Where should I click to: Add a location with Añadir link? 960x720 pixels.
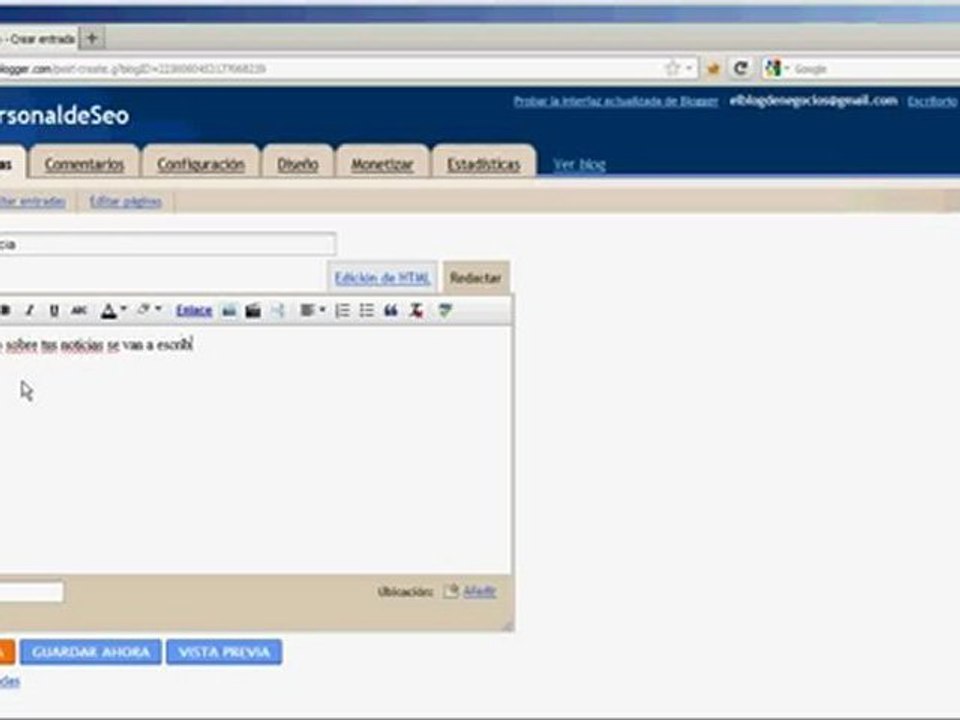click(x=479, y=591)
